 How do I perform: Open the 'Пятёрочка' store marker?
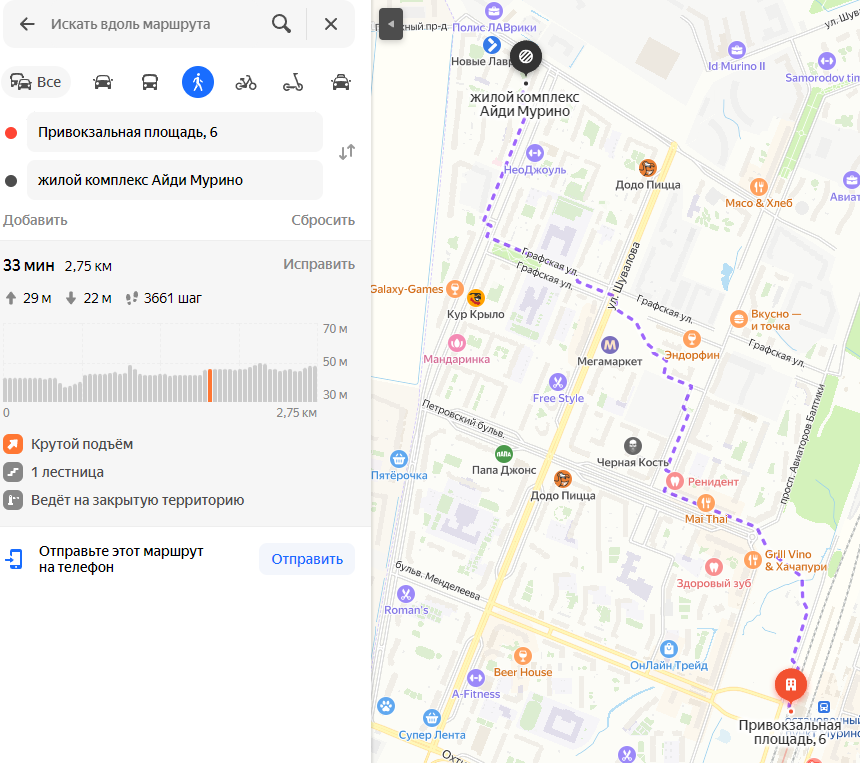pos(399,459)
